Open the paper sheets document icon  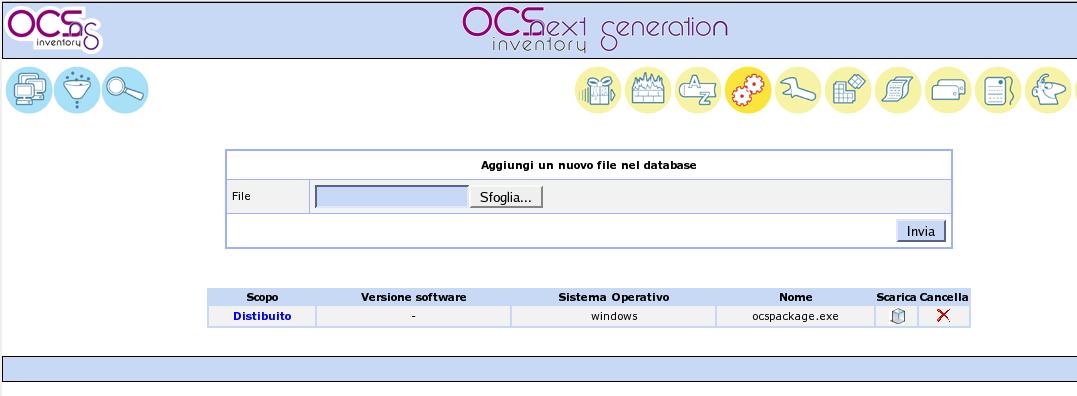click(898, 90)
